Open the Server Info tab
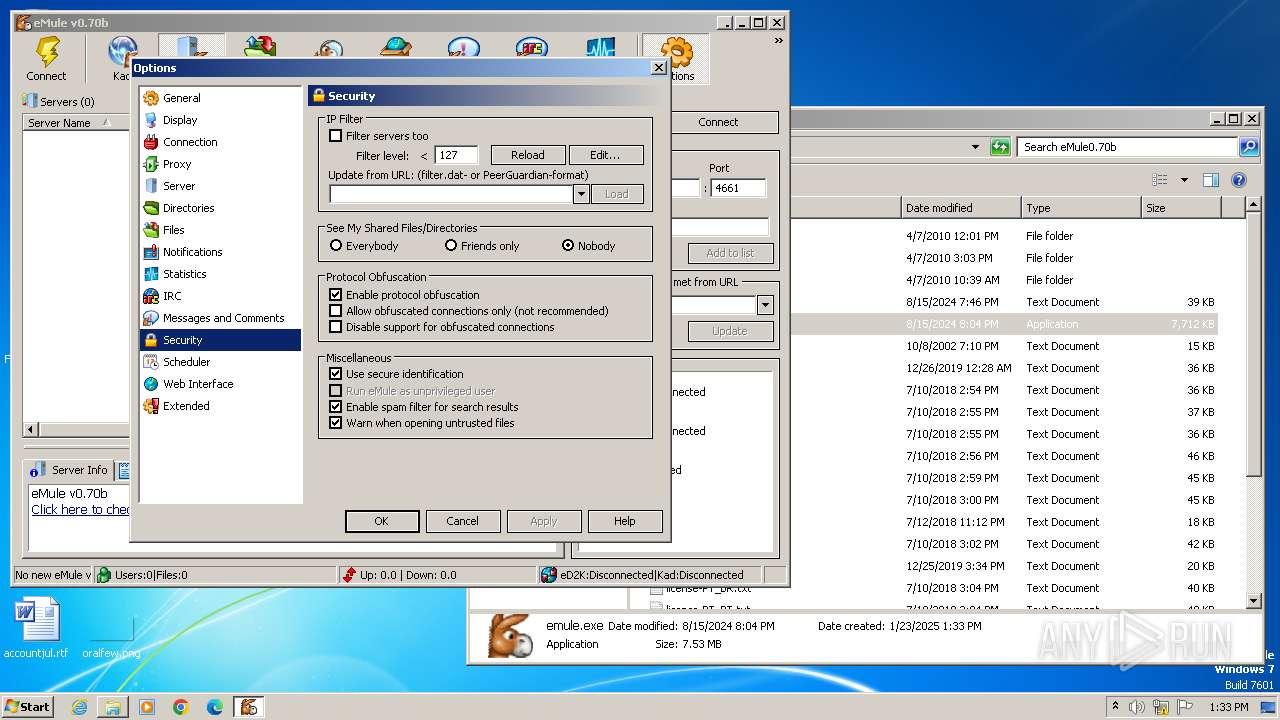 pyautogui.click(x=69, y=470)
